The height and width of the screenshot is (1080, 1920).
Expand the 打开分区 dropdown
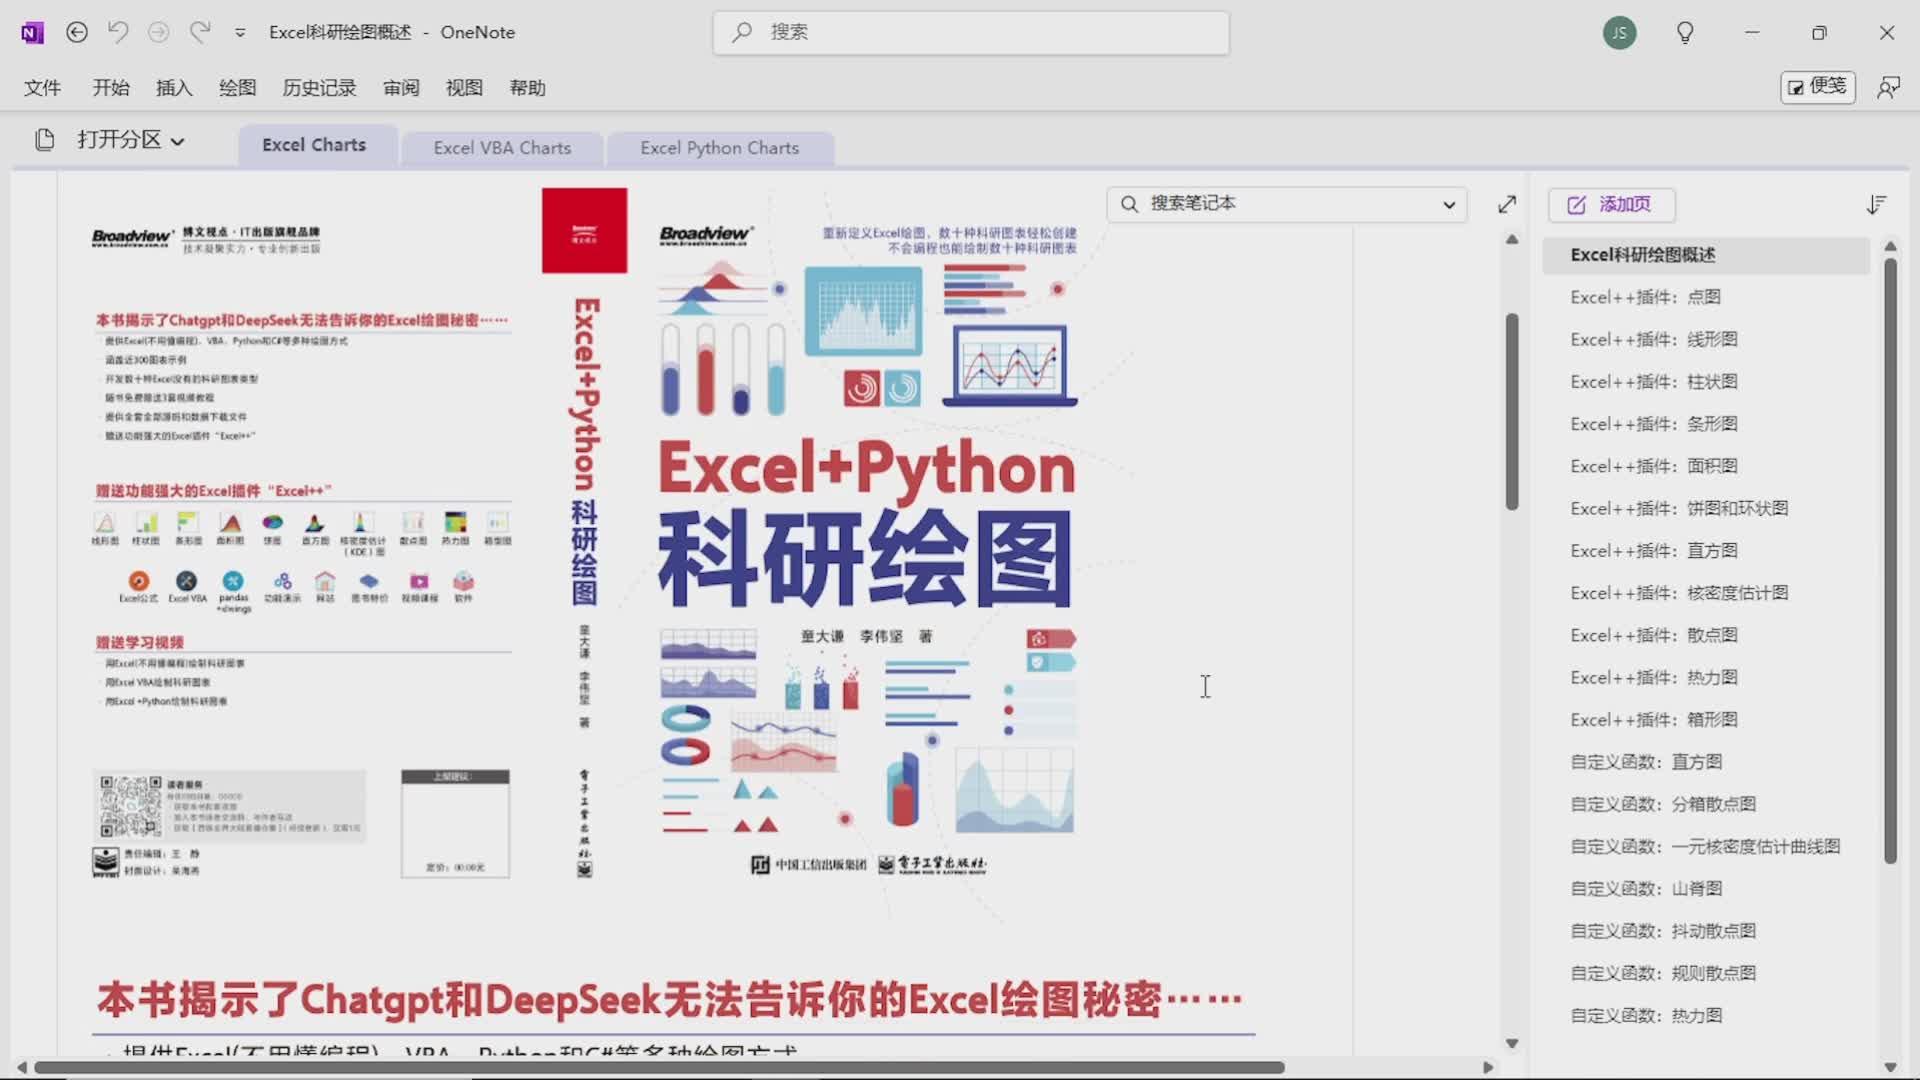click(x=131, y=140)
